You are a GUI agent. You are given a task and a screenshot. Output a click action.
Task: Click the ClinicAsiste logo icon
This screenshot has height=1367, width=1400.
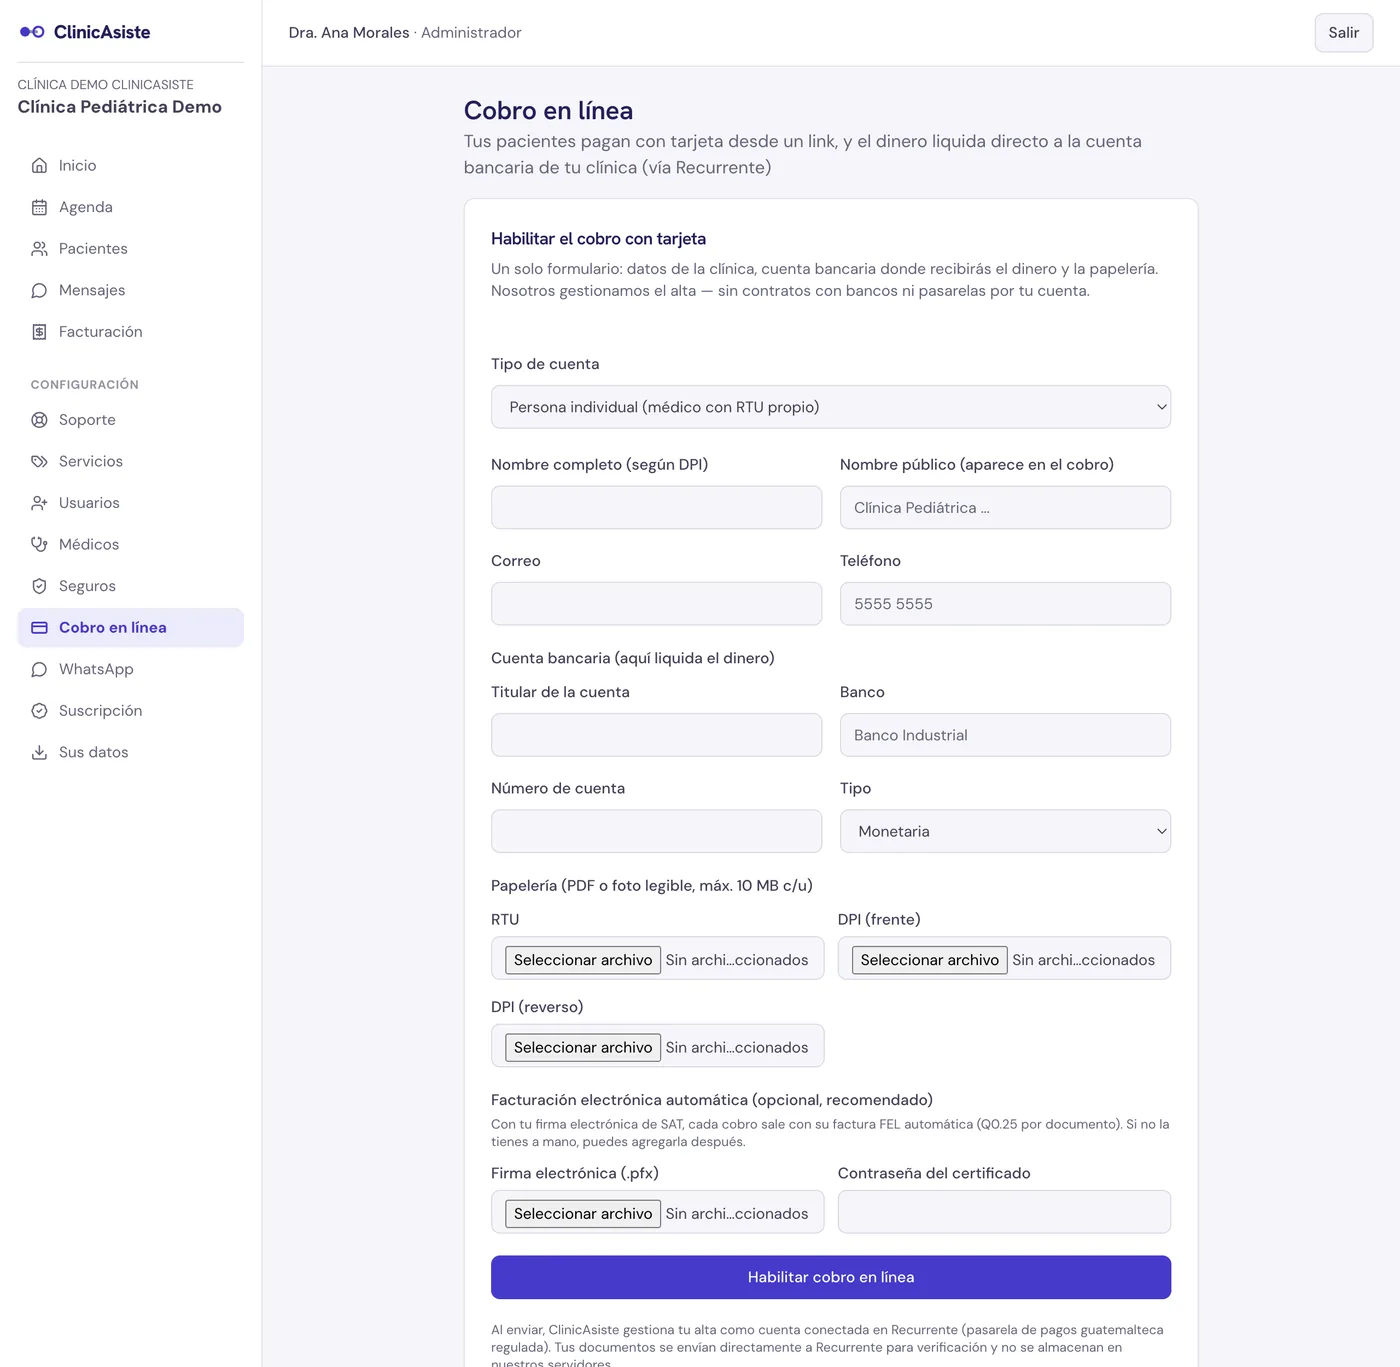point(32,32)
